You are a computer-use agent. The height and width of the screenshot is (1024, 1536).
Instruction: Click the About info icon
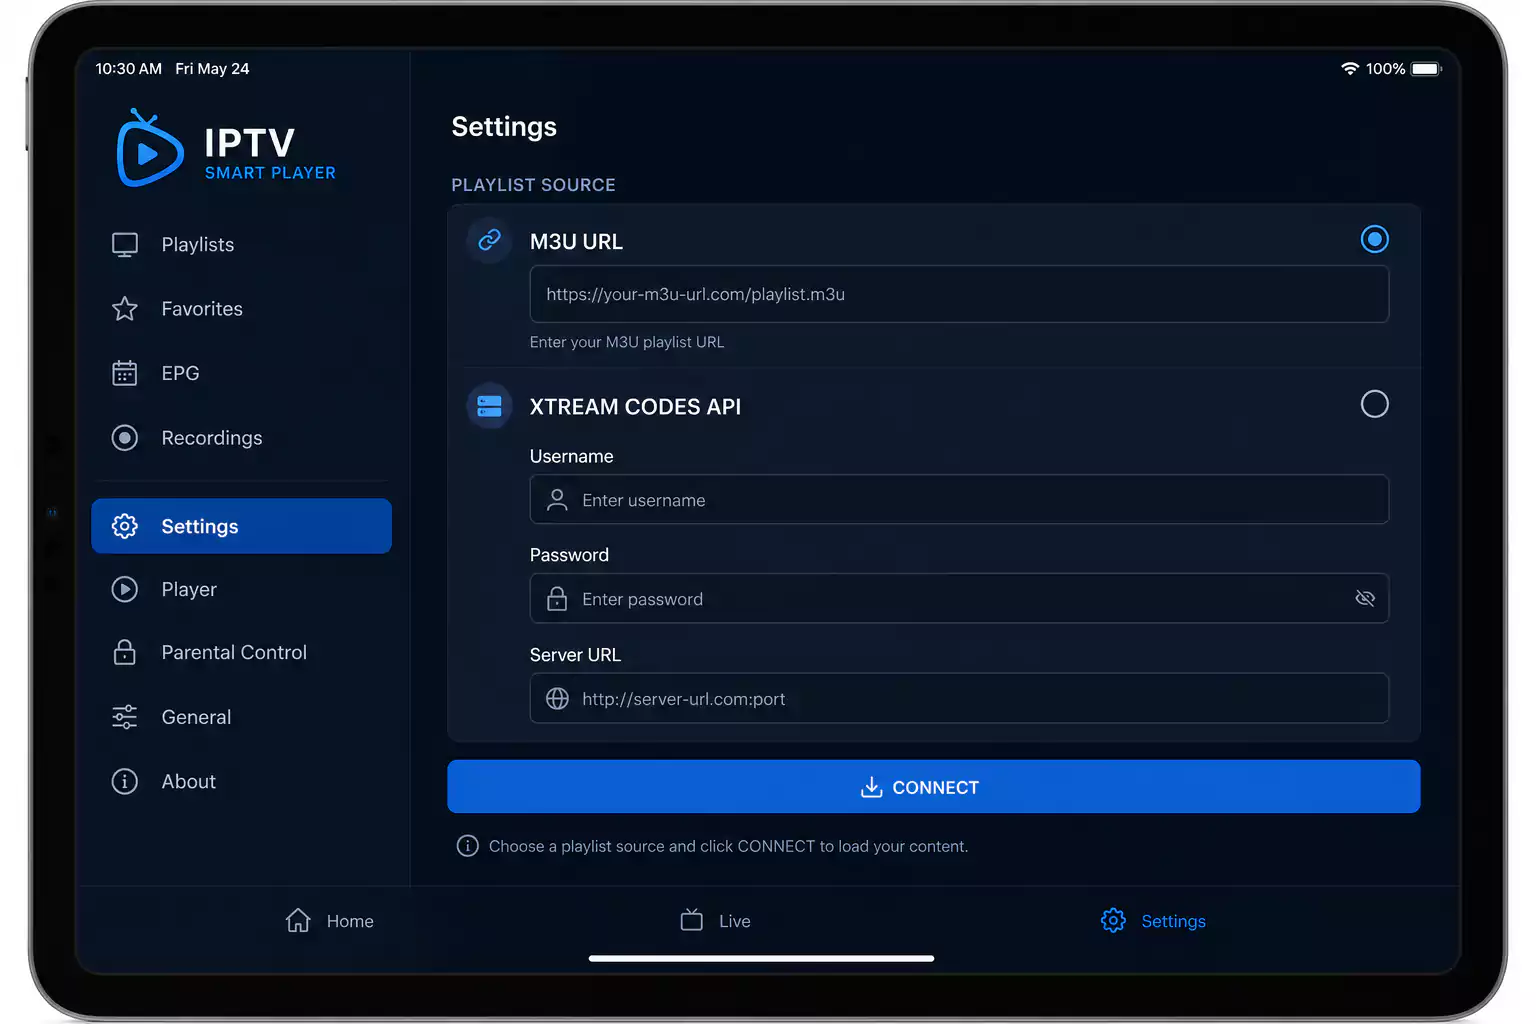[125, 781]
